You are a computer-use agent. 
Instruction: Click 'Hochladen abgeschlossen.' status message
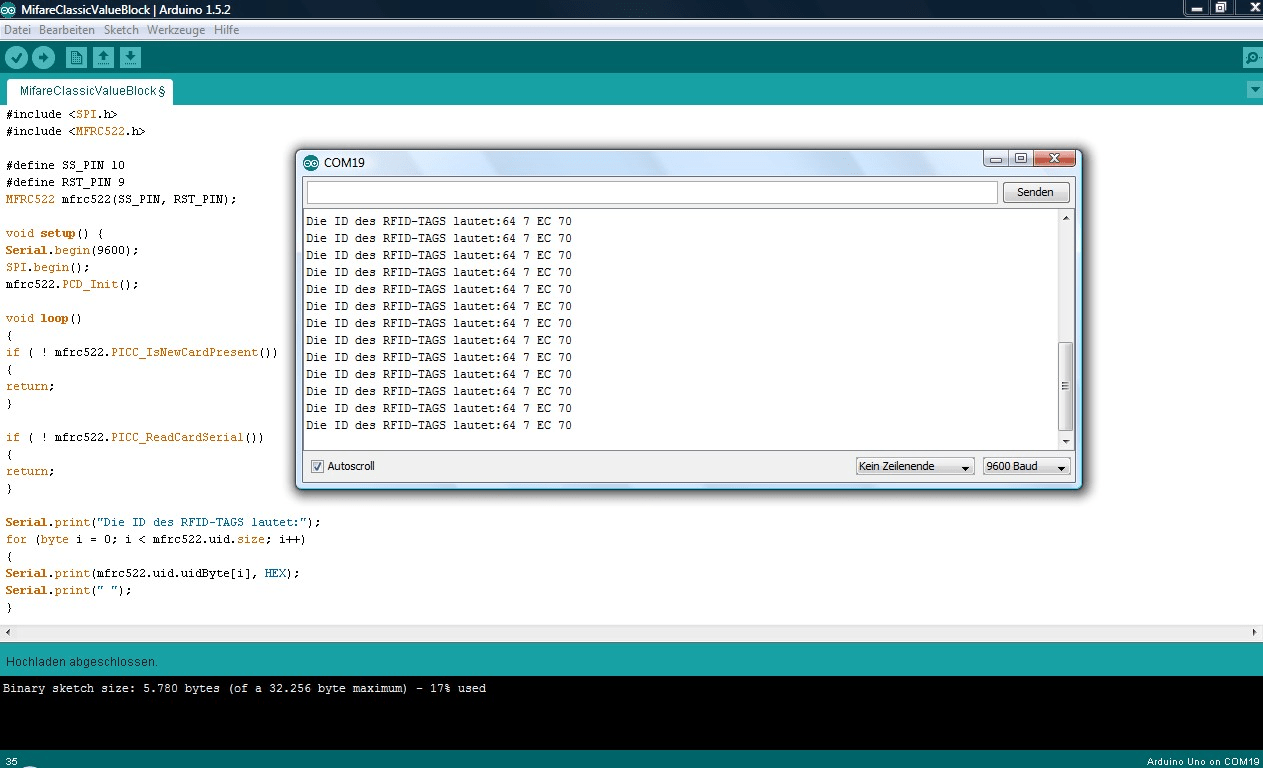82,662
